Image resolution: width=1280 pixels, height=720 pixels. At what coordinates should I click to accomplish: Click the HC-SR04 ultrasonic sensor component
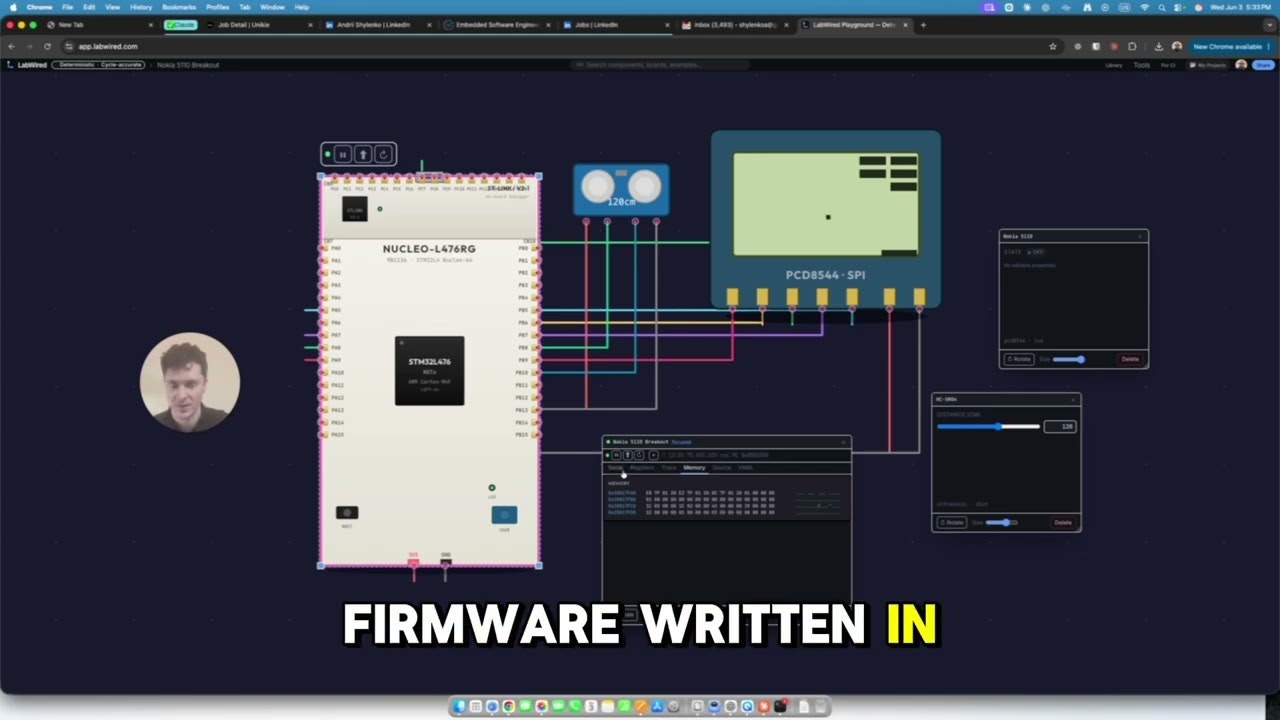tap(621, 190)
